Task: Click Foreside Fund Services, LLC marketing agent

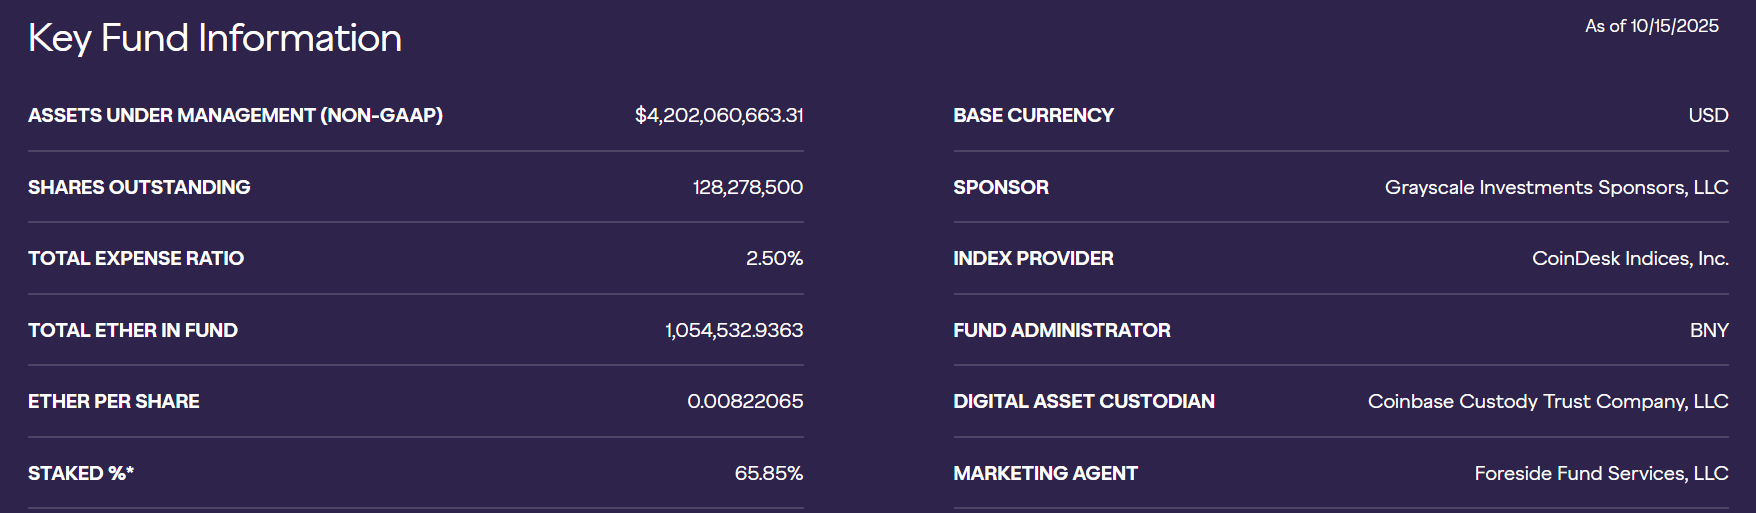Action: tap(1601, 473)
